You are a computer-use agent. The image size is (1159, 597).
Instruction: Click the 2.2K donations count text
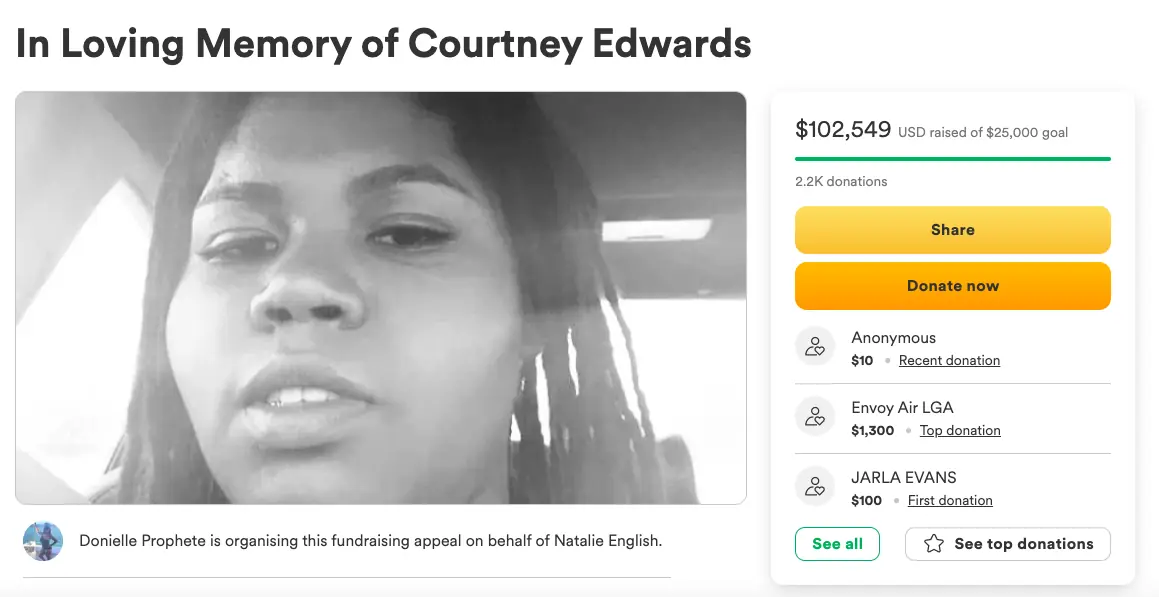(841, 181)
